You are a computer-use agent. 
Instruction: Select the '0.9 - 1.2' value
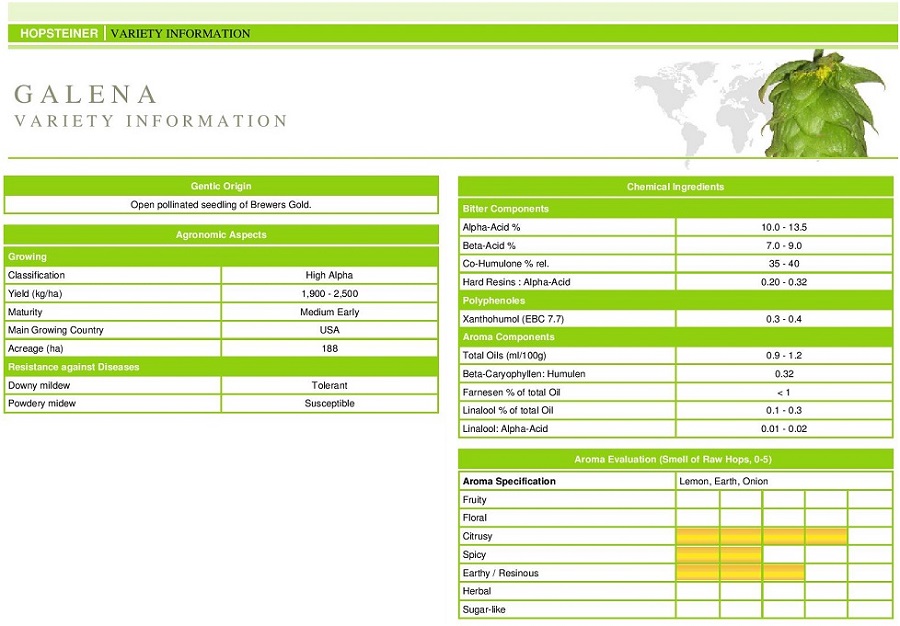(784, 355)
